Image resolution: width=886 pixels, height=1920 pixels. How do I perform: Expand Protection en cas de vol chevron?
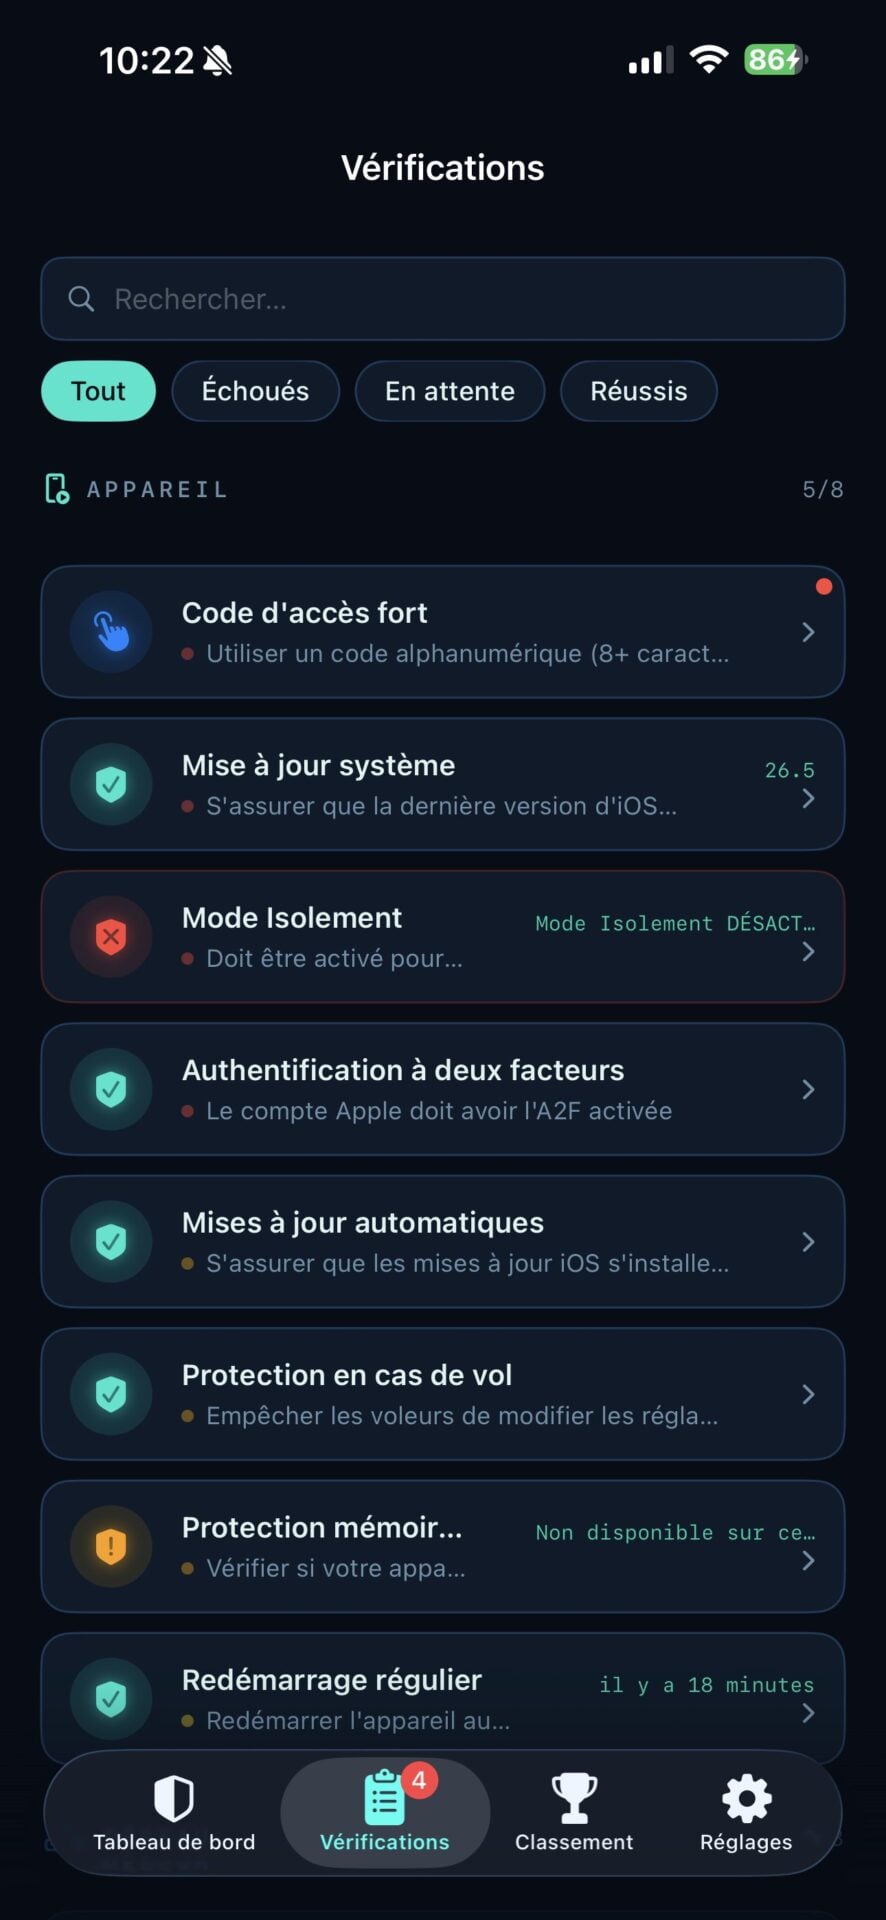click(x=808, y=1394)
